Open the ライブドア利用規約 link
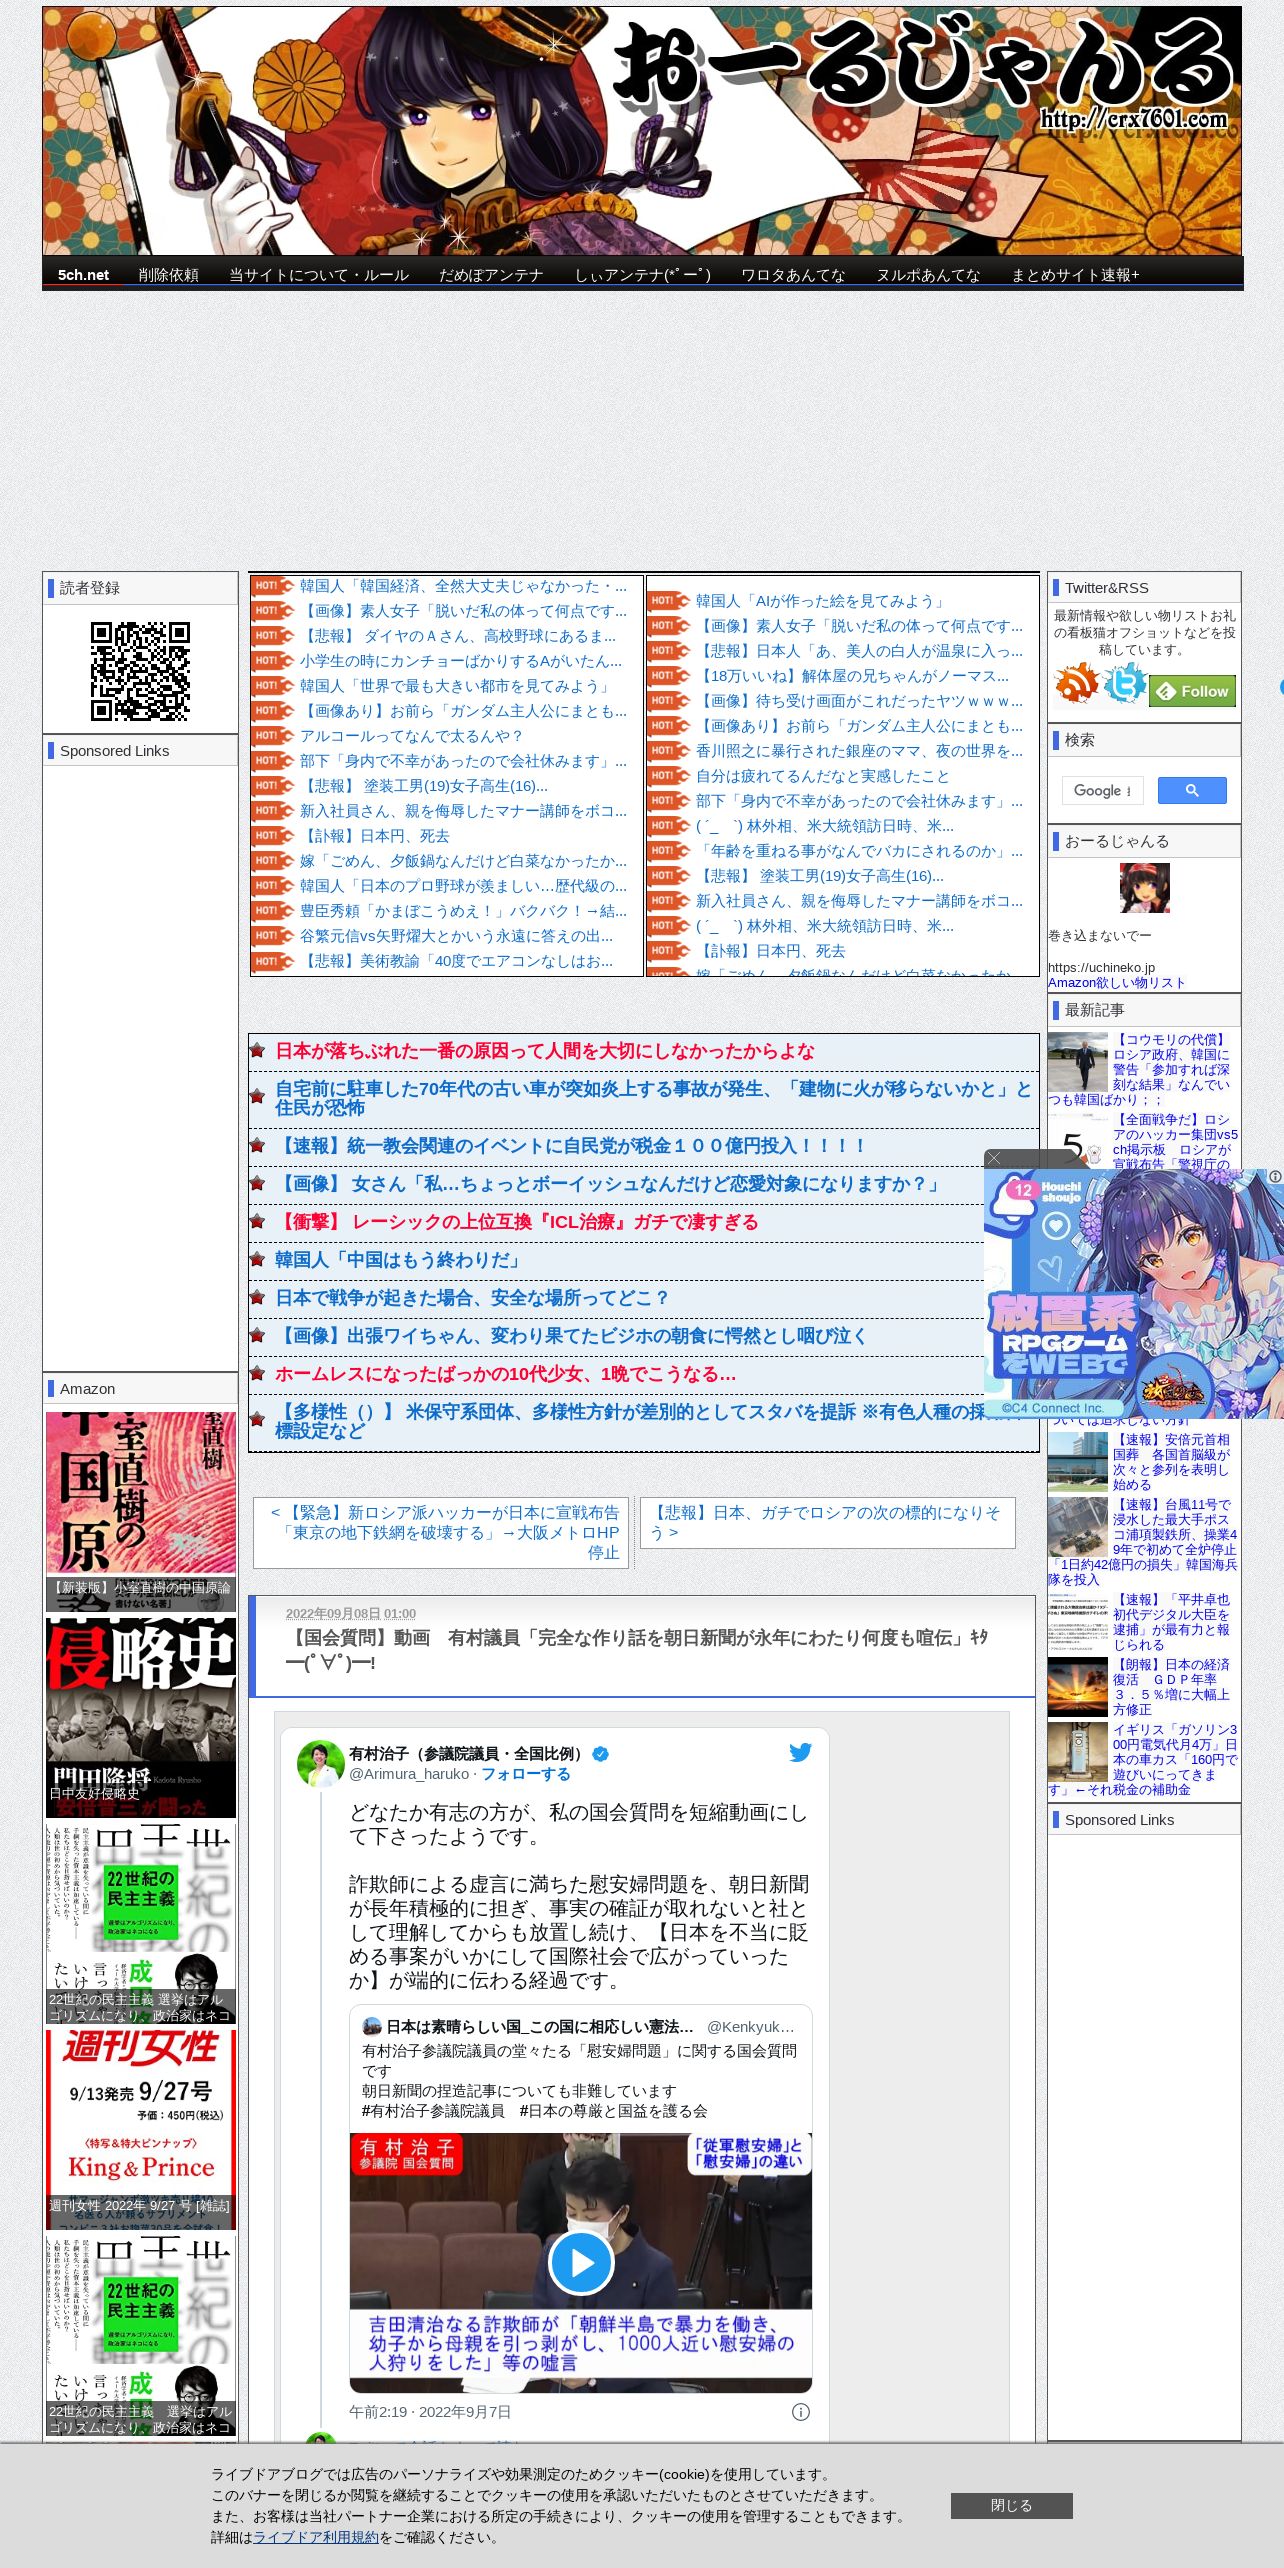Image resolution: width=1284 pixels, height=2568 pixels. [x=316, y=2537]
